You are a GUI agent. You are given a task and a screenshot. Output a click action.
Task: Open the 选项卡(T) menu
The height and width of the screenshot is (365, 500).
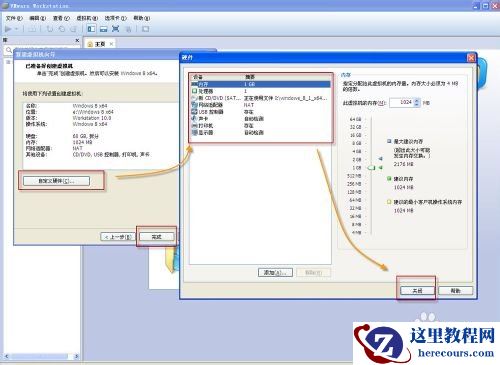116,18
